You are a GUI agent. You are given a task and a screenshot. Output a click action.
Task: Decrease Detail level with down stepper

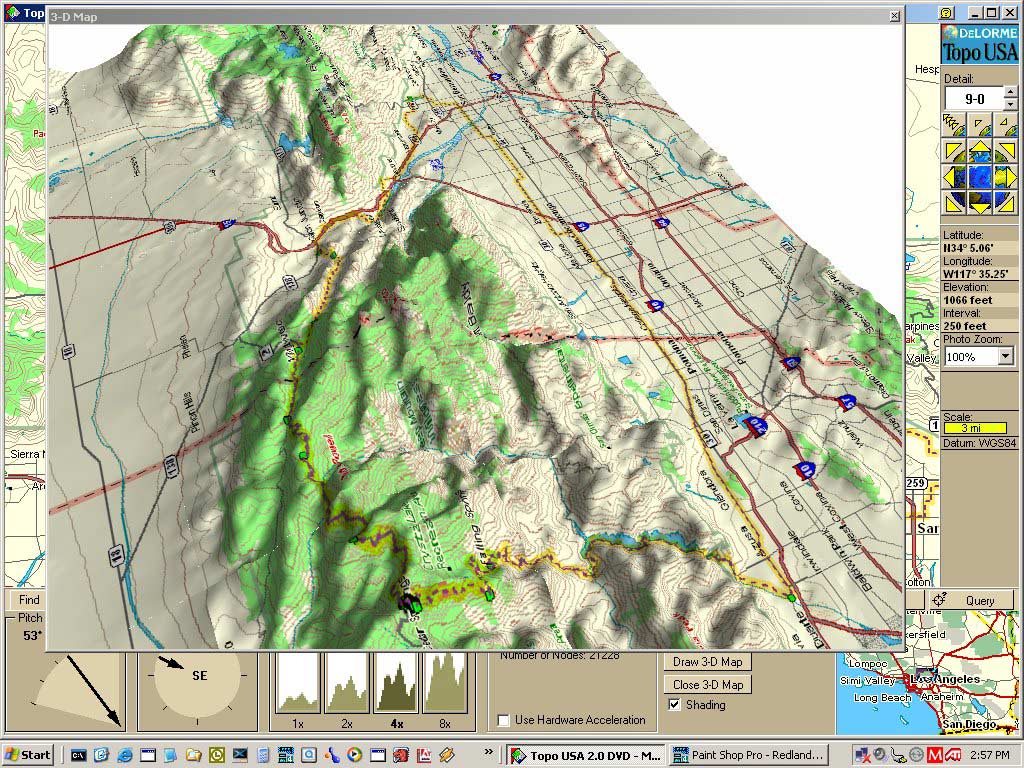1010,104
